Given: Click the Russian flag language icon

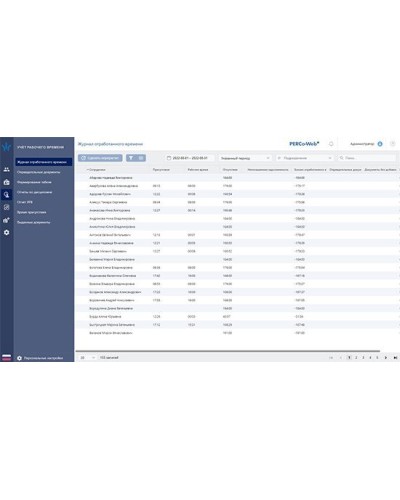Looking at the screenshot, I should tap(6, 358).
